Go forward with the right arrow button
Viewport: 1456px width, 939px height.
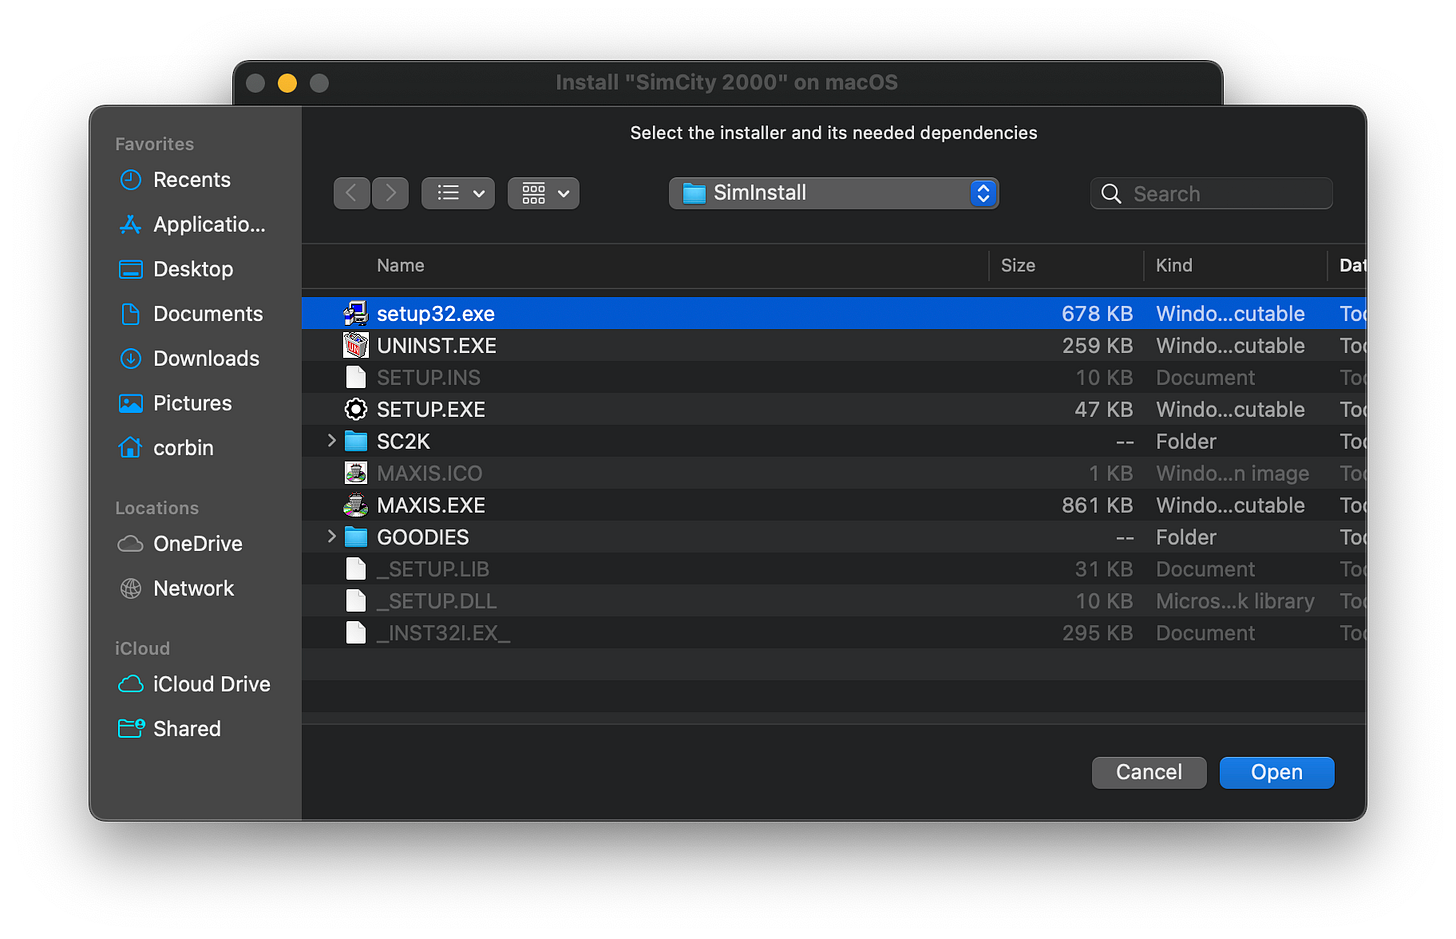click(391, 193)
